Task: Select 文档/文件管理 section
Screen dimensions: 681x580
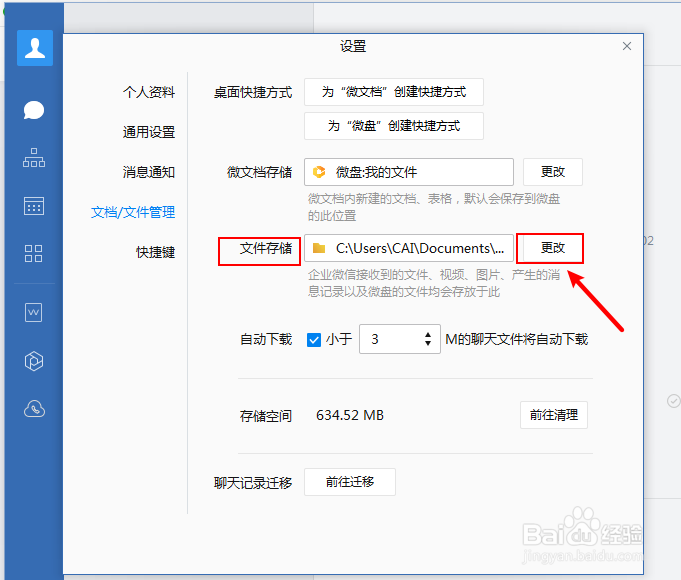Action: coord(133,212)
